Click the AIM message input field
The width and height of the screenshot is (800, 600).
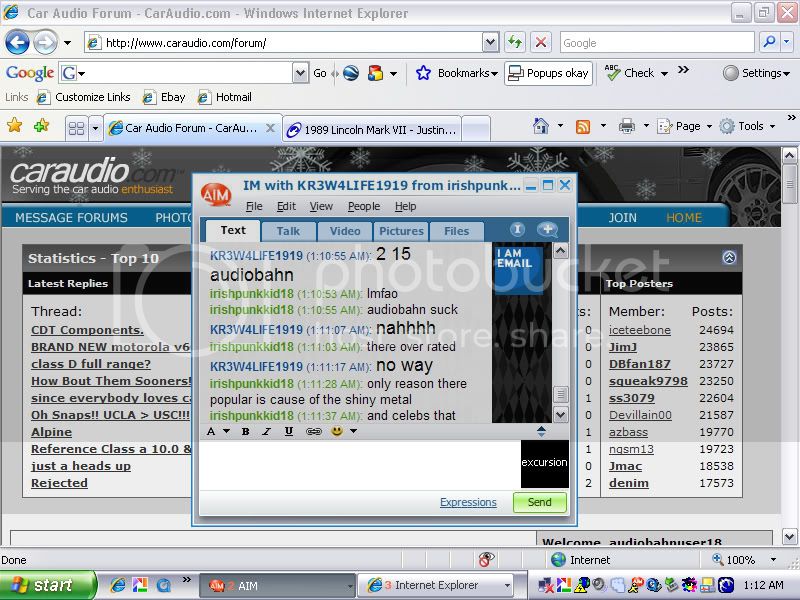tap(359, 464)
